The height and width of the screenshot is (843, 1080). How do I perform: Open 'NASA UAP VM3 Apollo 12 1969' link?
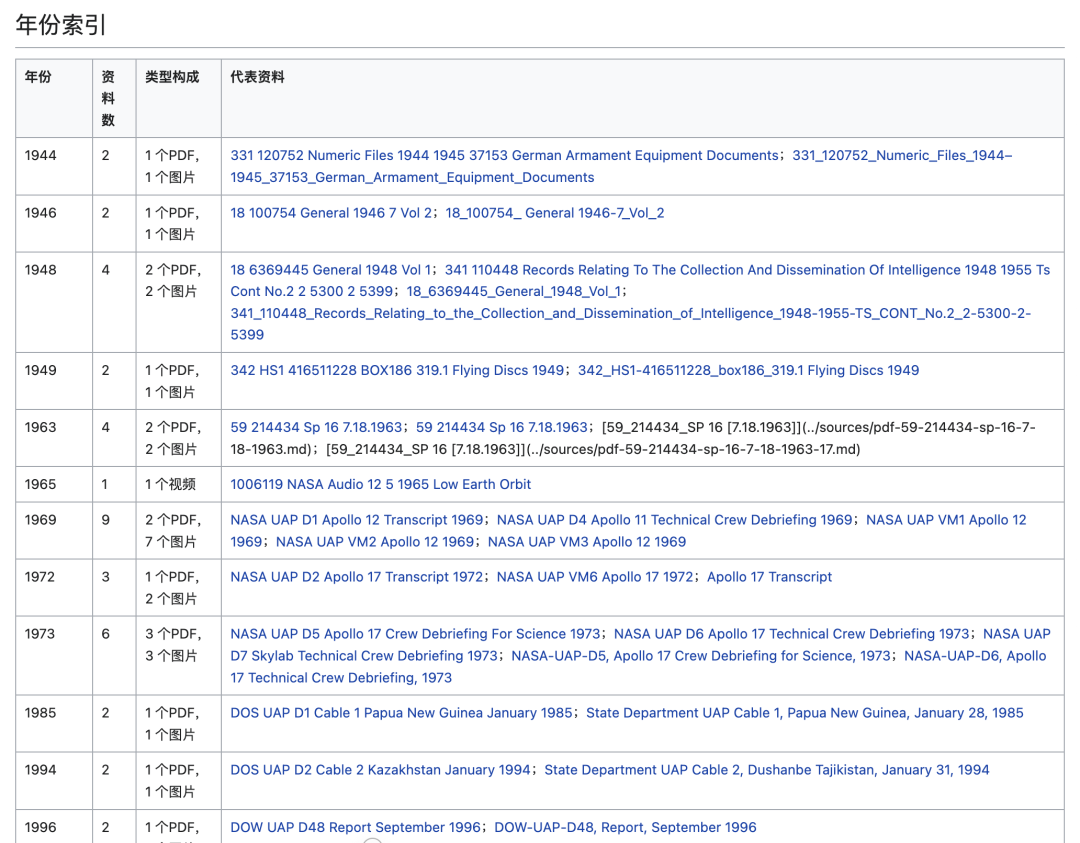[x=587, y=542]
